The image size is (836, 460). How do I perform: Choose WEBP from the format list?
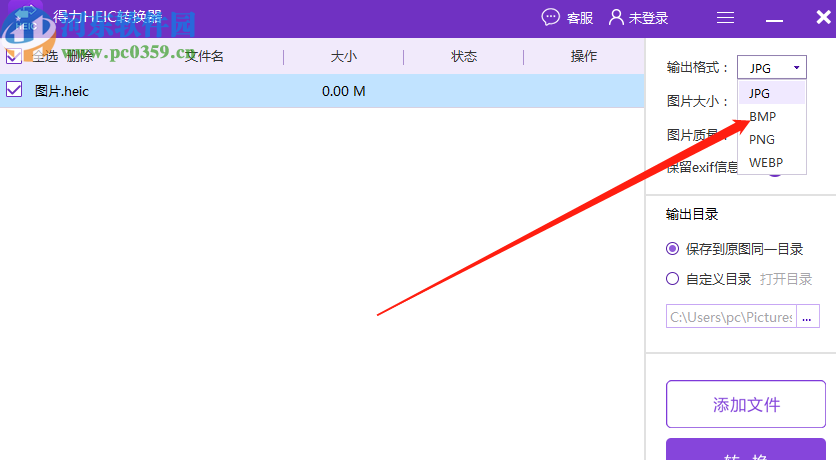(771, 162)
